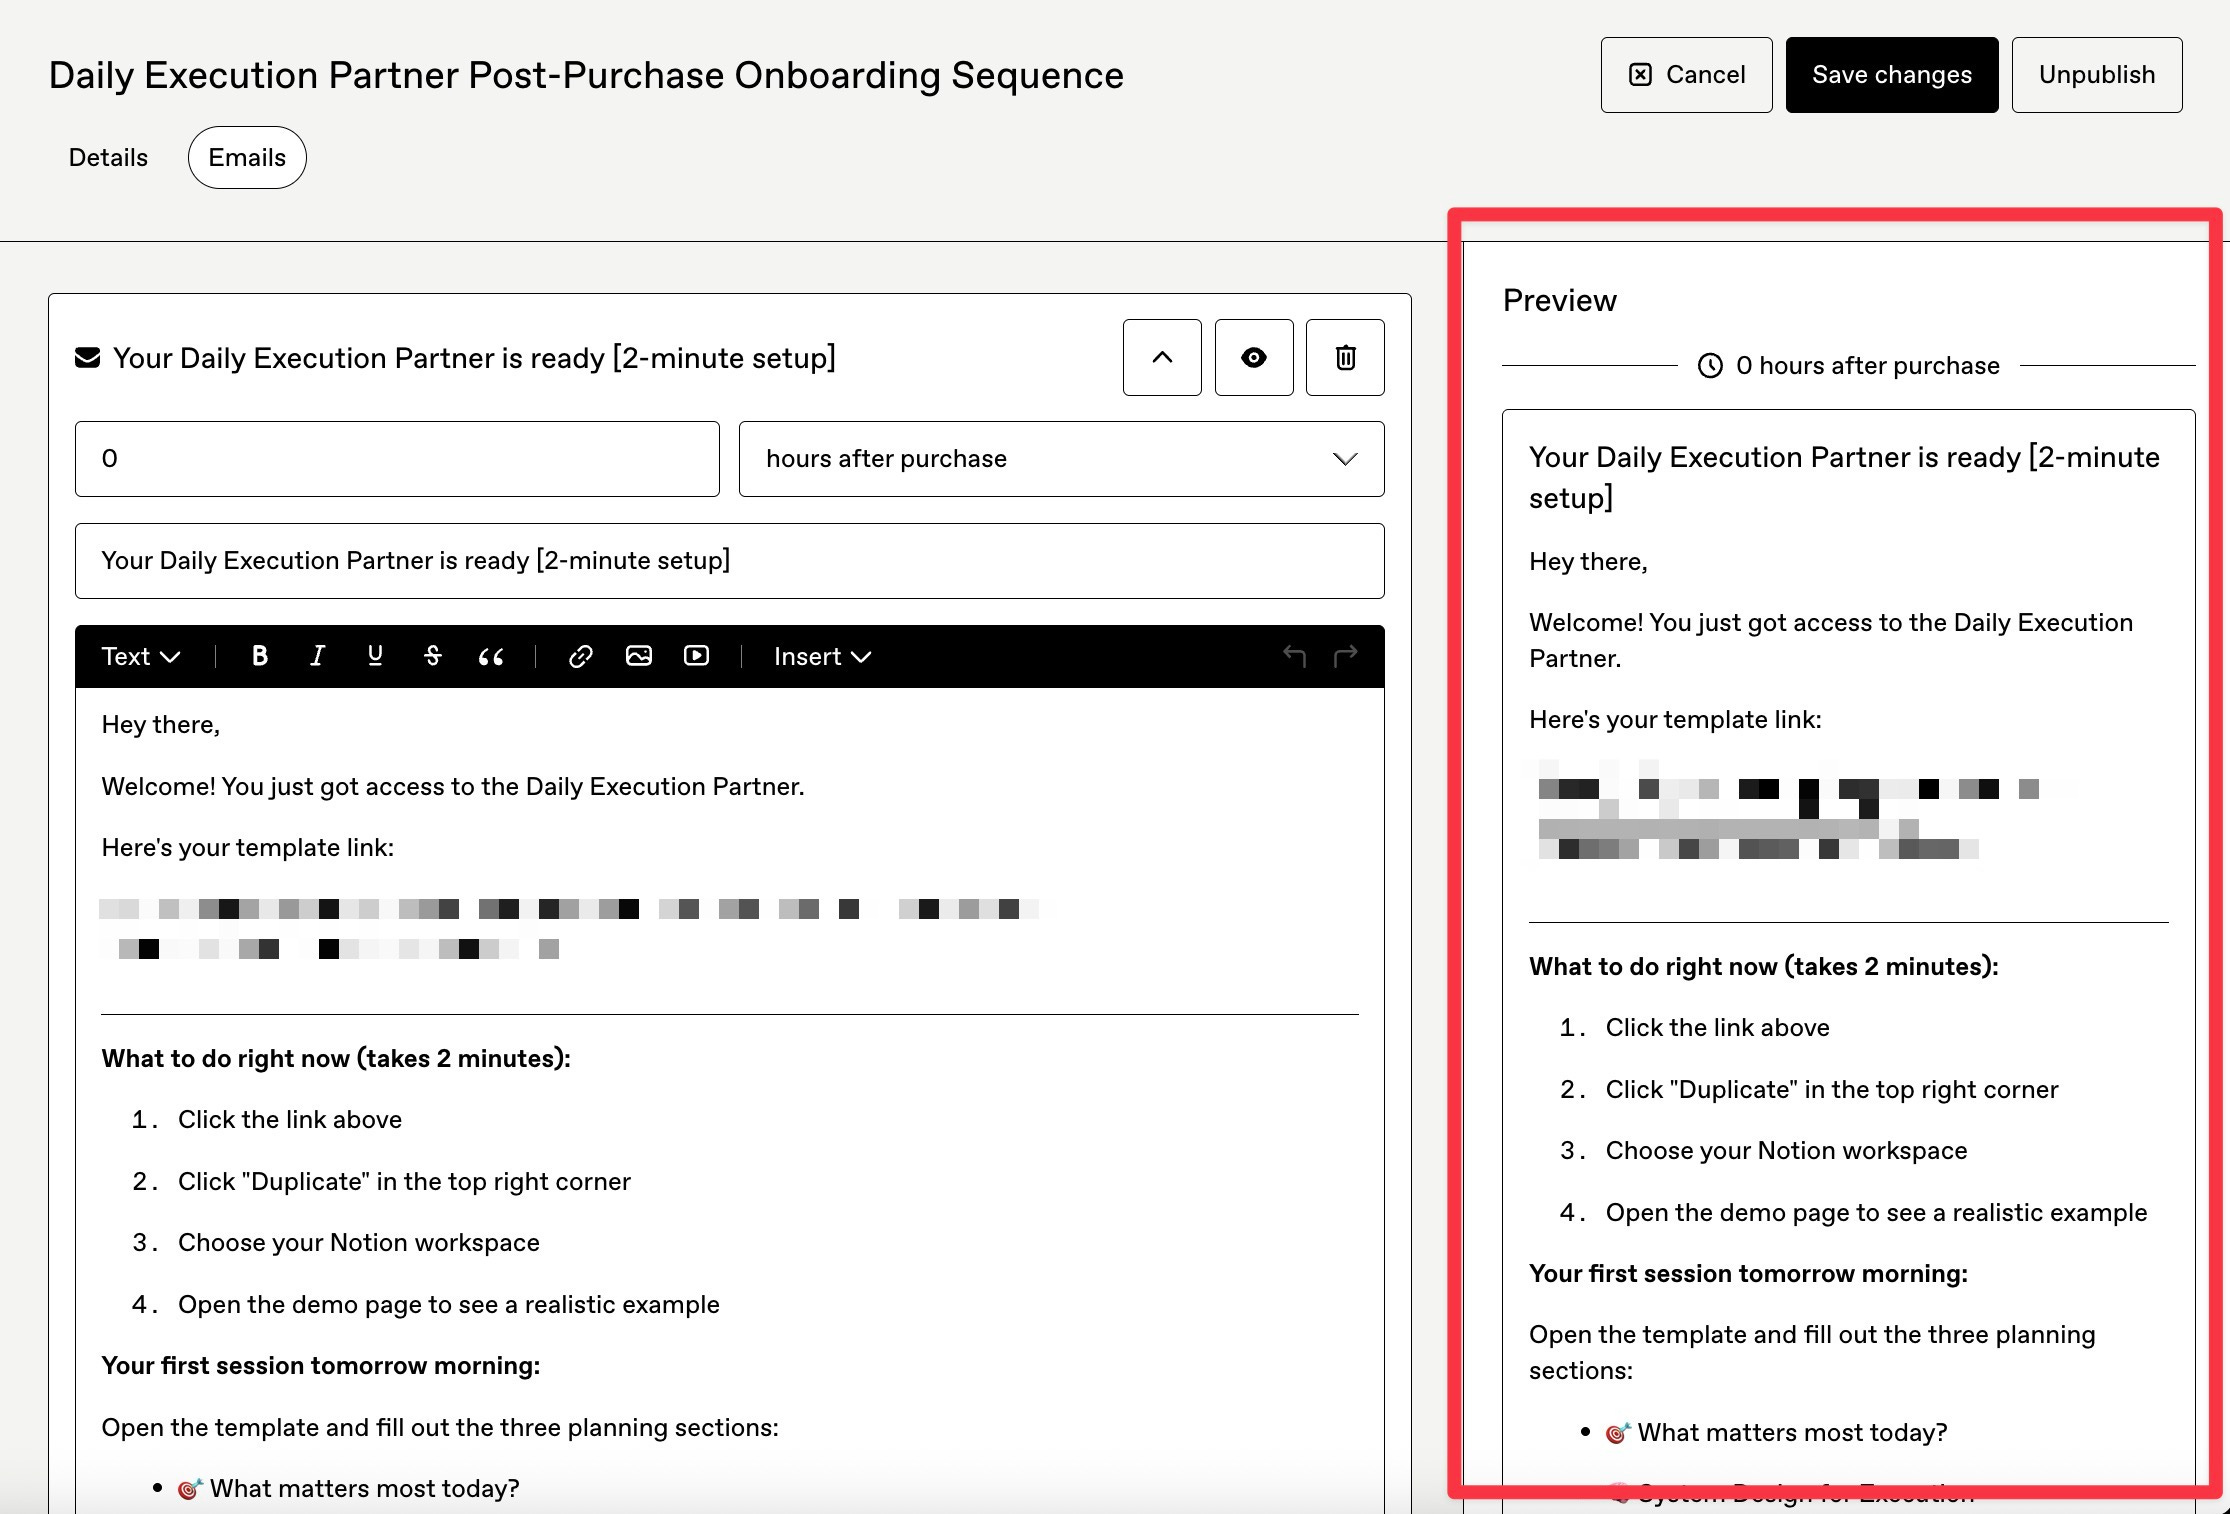Select the Emails tab
This screenshot has height=1514, width=2230.
(247, 158)
